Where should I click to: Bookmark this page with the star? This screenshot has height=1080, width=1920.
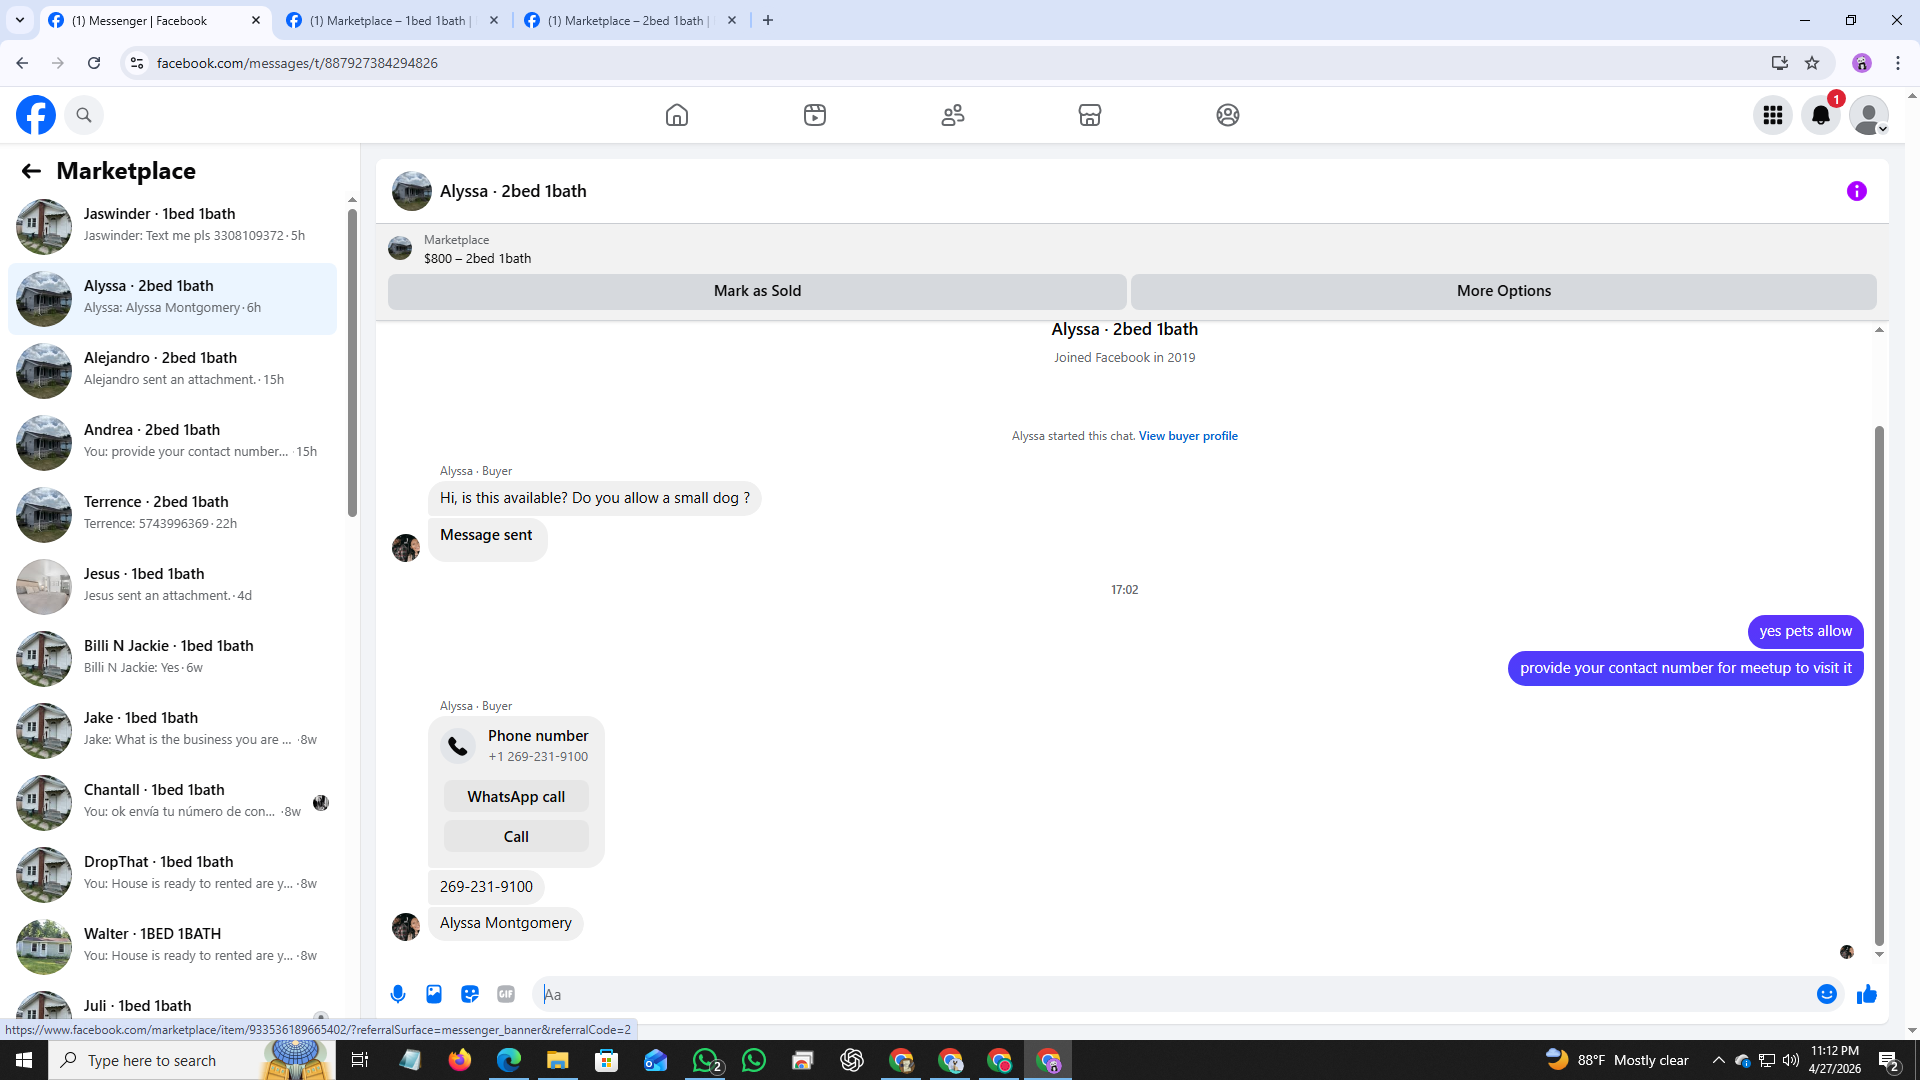[x=1812, y=63]
